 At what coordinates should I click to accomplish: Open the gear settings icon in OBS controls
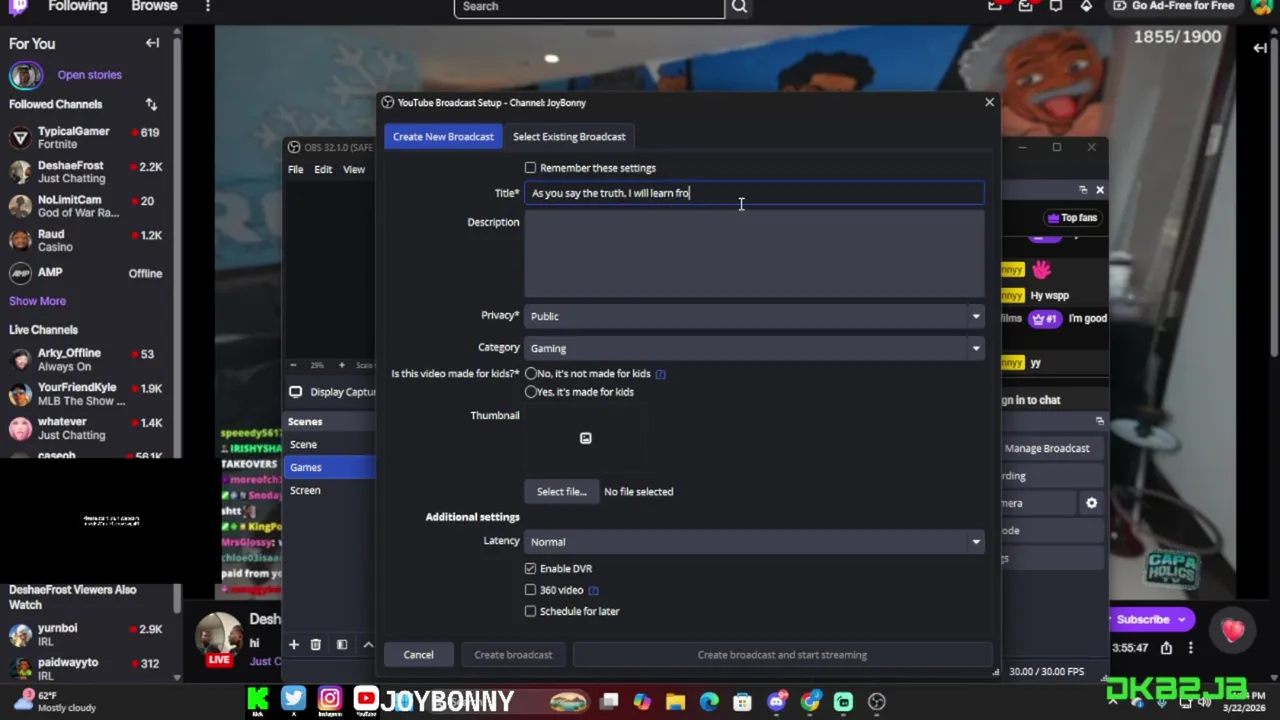(1092, 503)
